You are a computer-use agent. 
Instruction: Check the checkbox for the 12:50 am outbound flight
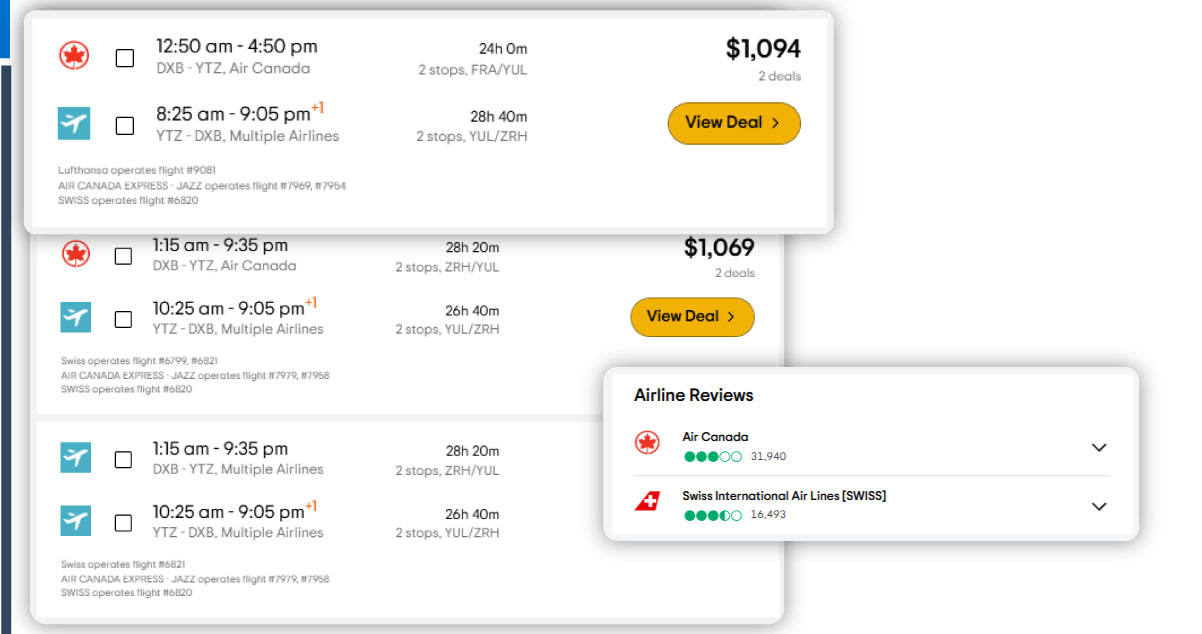click(x=124, y=57)
